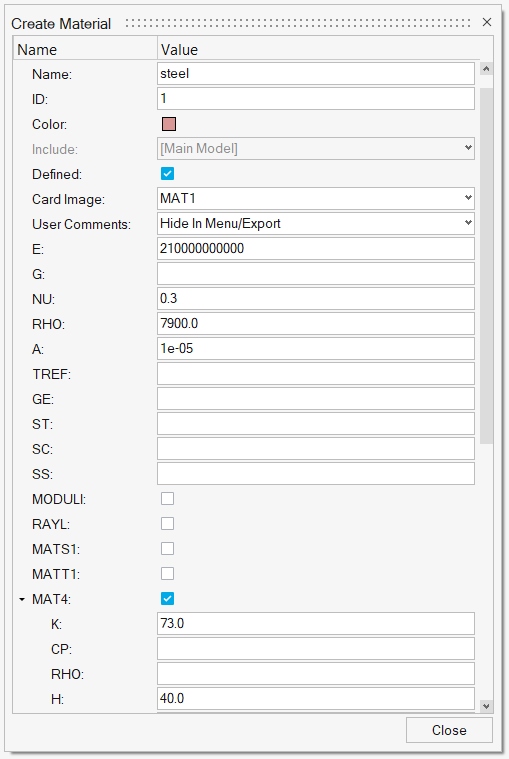Close the Create Material dialog with X
The height and width of the screenshot is (759, 509).
[487, 22]
